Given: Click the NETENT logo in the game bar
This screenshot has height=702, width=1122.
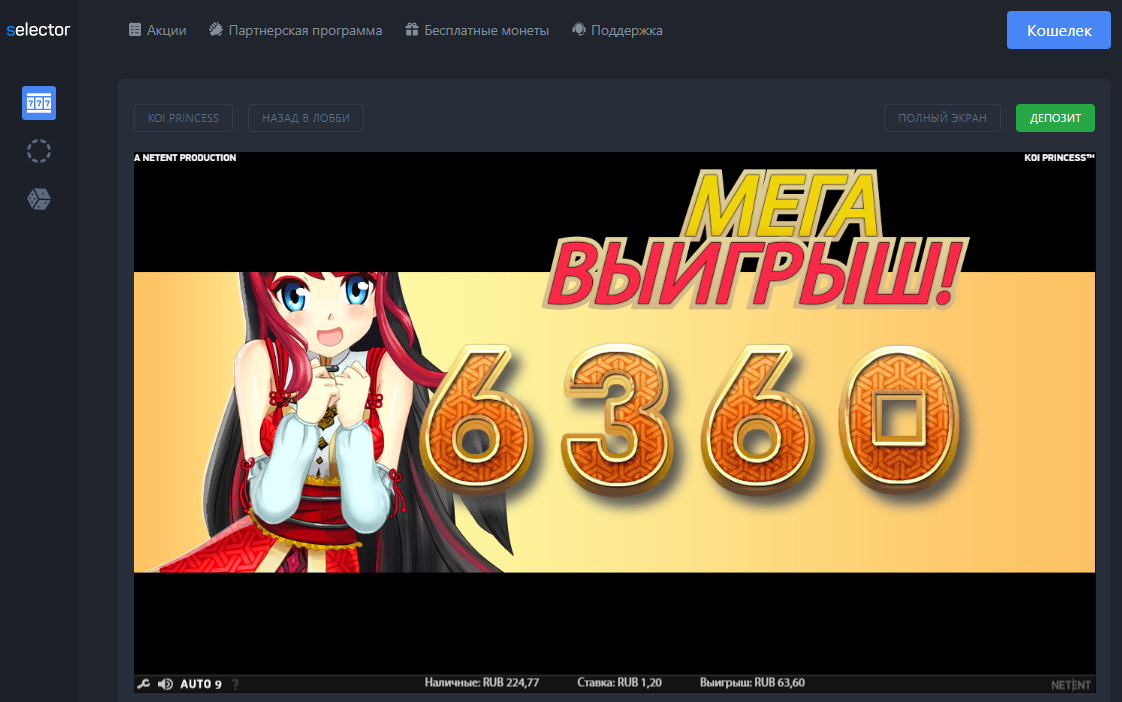Looking at the screenshot, I should (x=1070, y=685).
